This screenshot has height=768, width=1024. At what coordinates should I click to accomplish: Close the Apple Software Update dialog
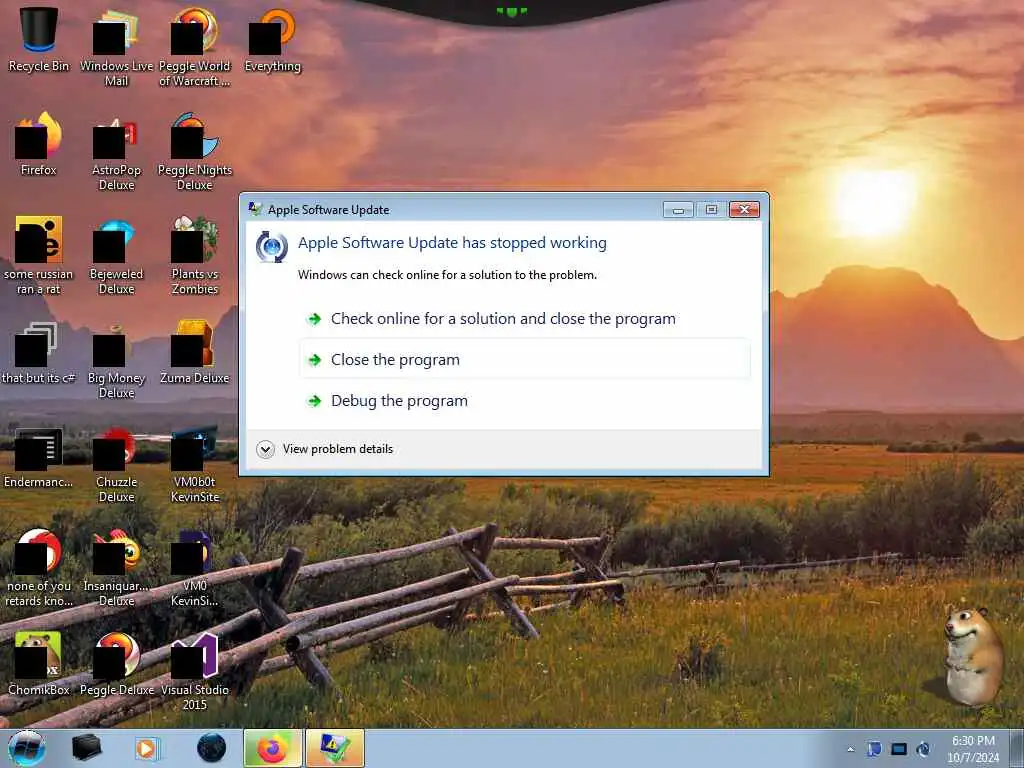click(x=744, y=210)
